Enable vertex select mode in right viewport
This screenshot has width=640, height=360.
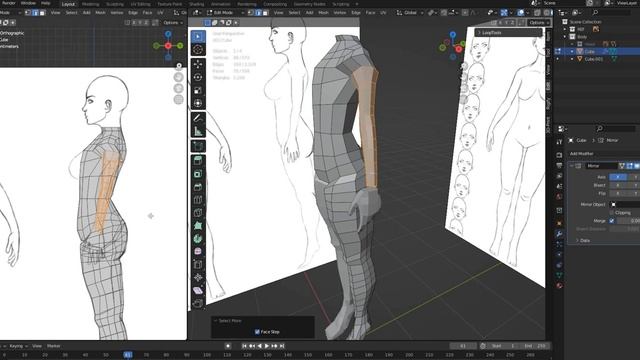[x=251, y=13]
